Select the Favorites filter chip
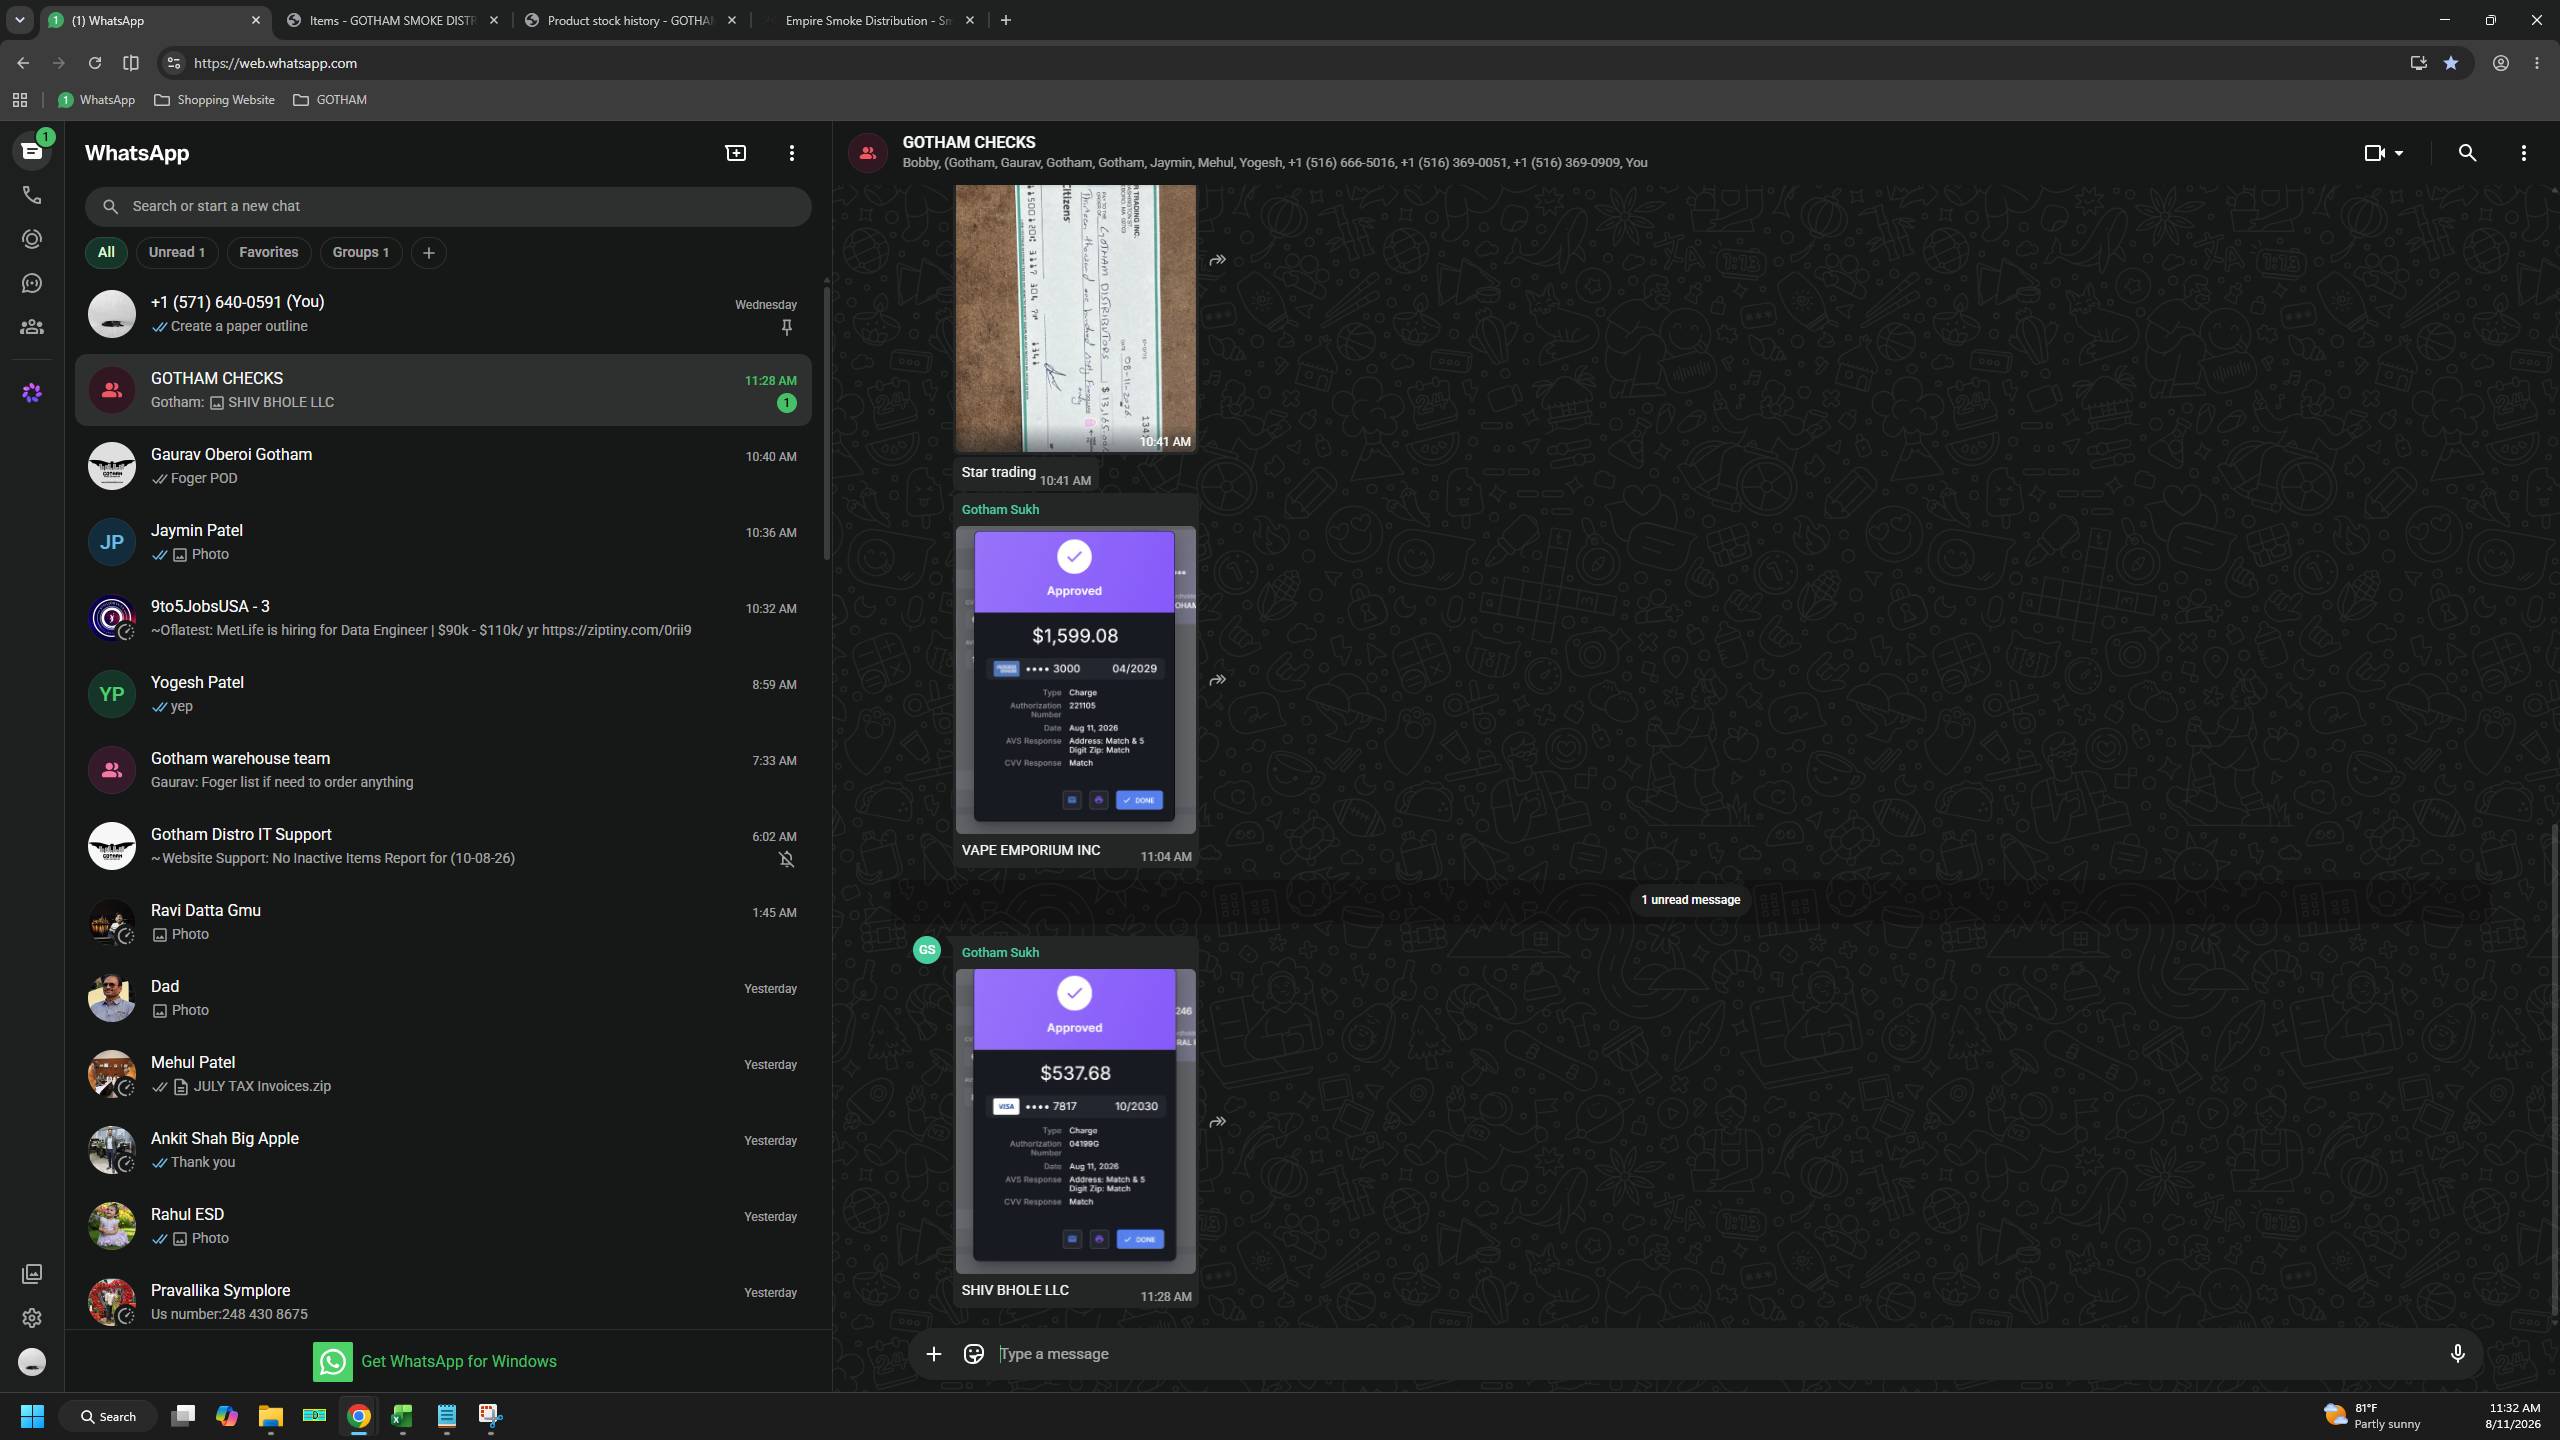The height and width of the screenshot is (1440, 2560). click(x=268, y=252)
